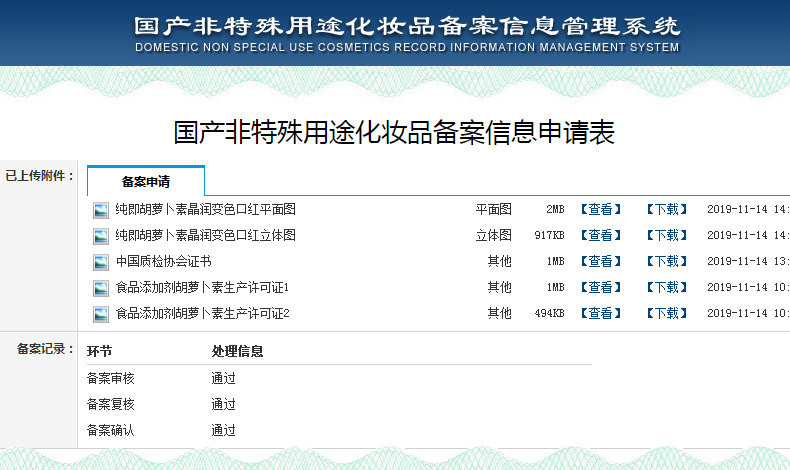Image resolution: width=790 pixels, height=470 pixels.
Task: Click the upload date of the 生产许可证2 file
Action: pos(748,314)
